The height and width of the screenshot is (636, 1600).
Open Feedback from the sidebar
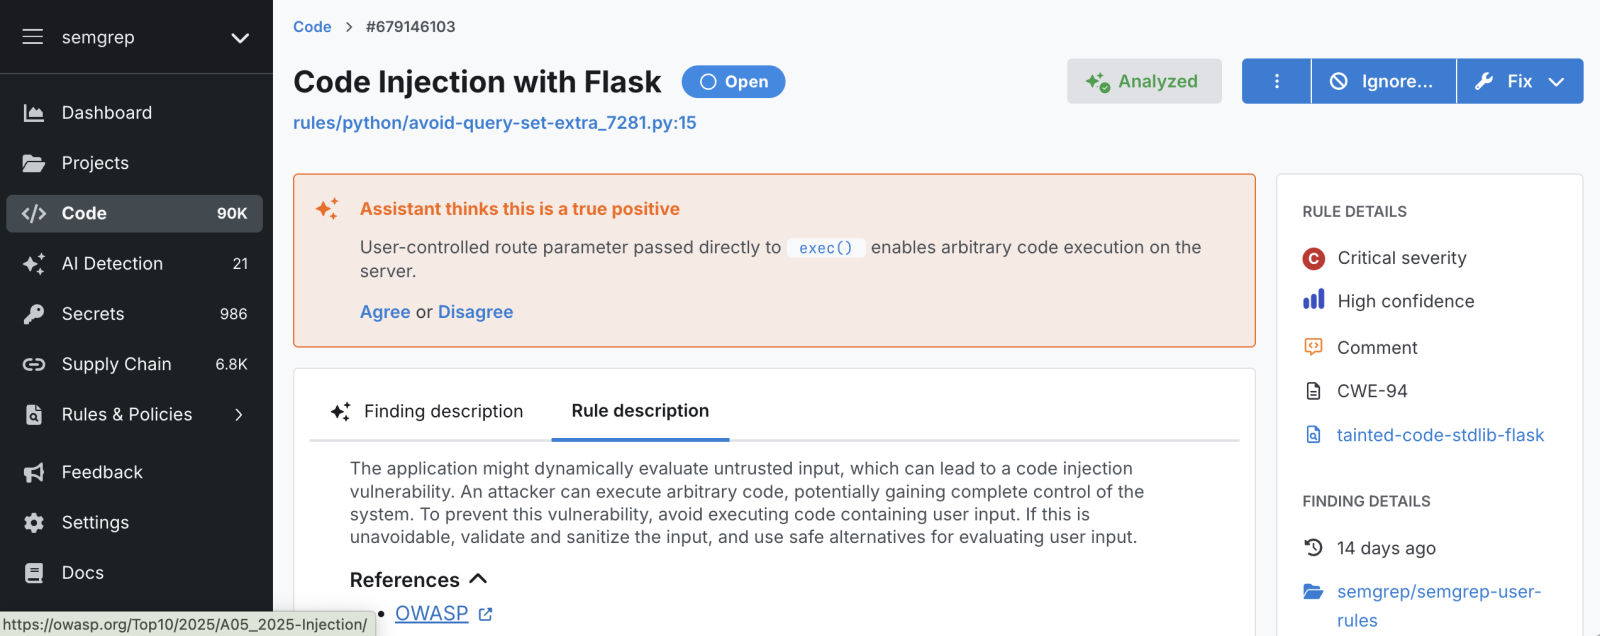coord(100,472)
